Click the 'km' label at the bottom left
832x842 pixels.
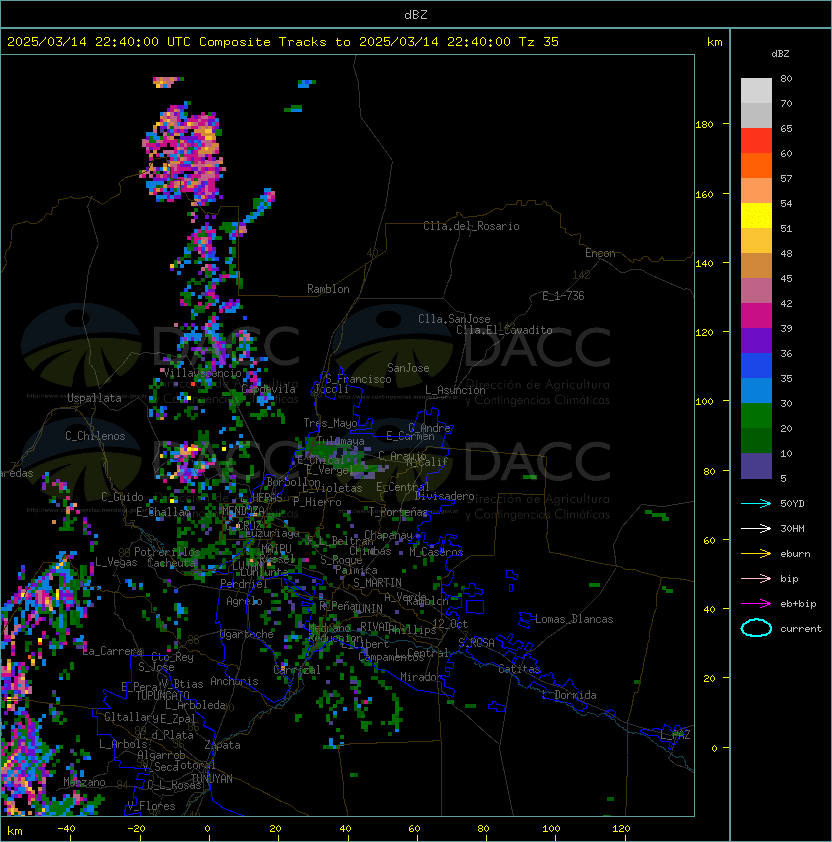15,831
